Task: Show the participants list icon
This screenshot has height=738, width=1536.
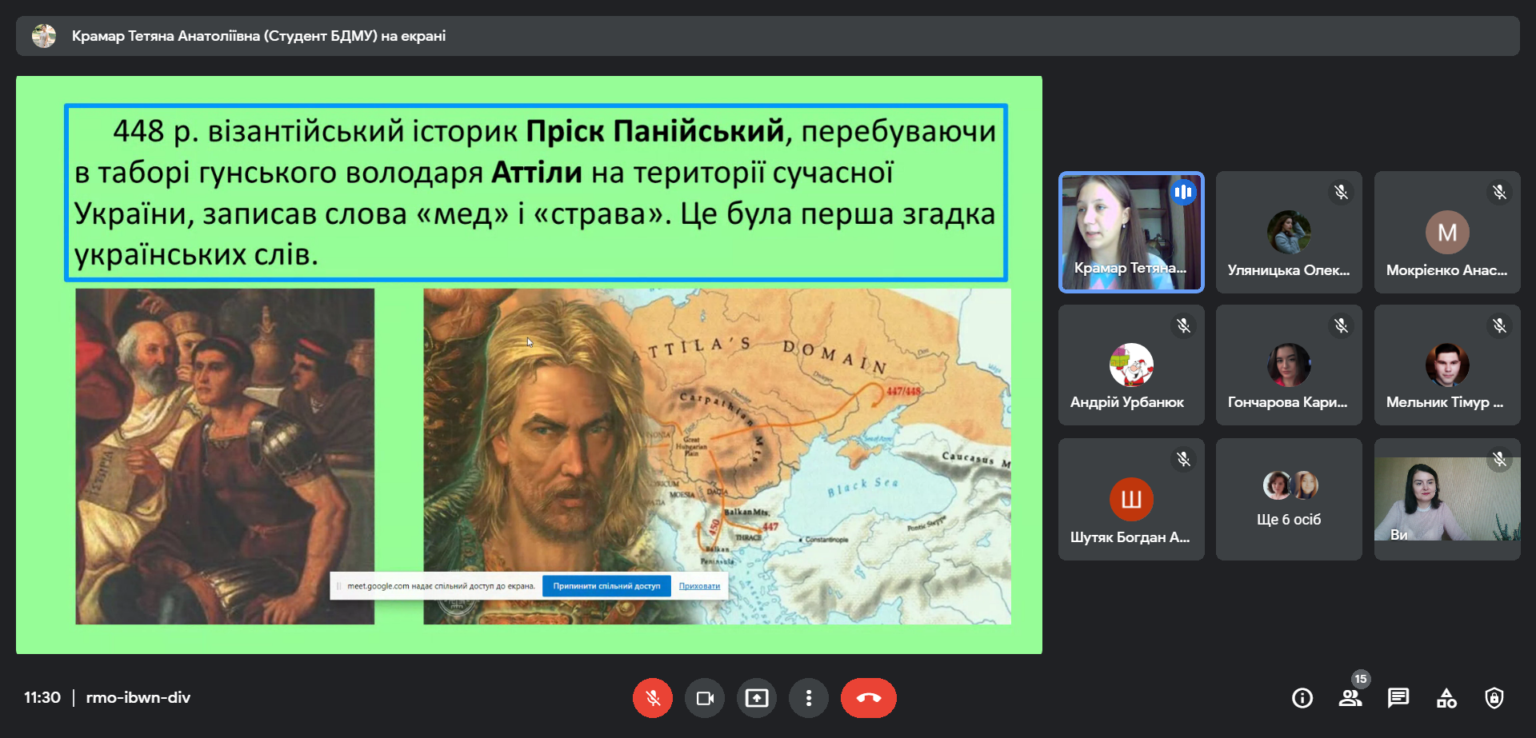Action: (x=1350, y=698)
